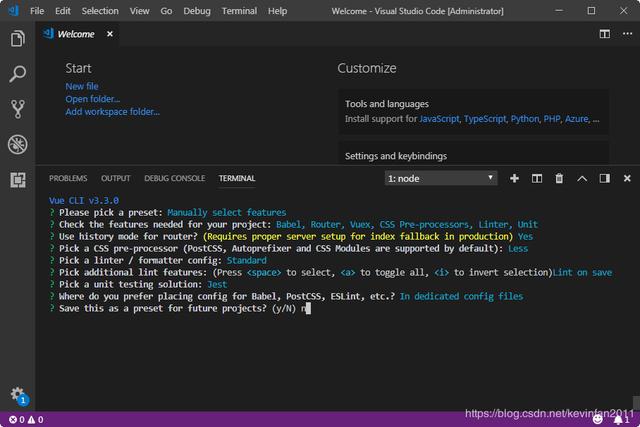Select the Welcome editor tab
The height and width of the screenshot is (427, 640).
click(x=76, y=34)
